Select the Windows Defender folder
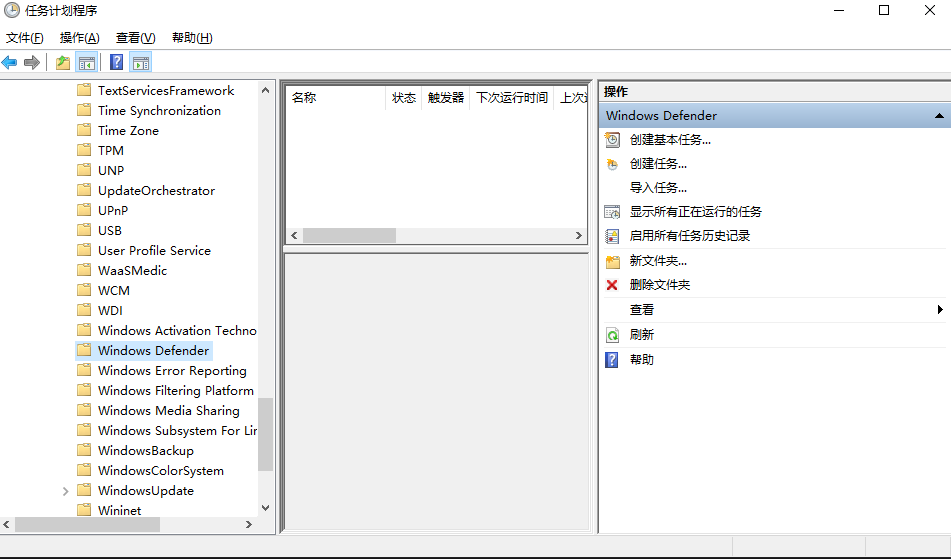The image size is (951, 559). click(153, 350)
